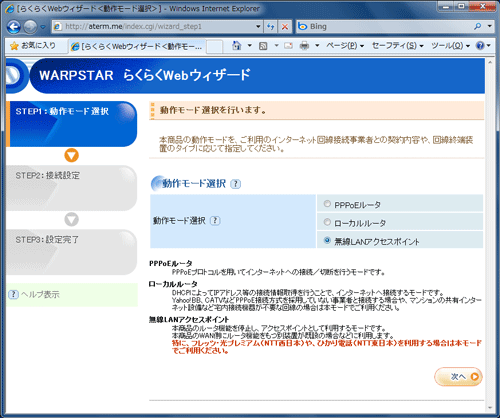Viewport: 500px width, 418px height.
Task: Click the Bing search magnifier icon
Action: point(478,26)
